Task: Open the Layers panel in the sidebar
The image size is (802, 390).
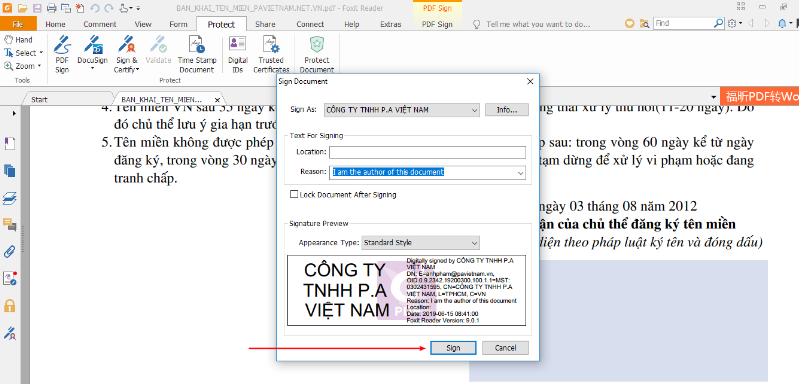Action: point(10,198)
